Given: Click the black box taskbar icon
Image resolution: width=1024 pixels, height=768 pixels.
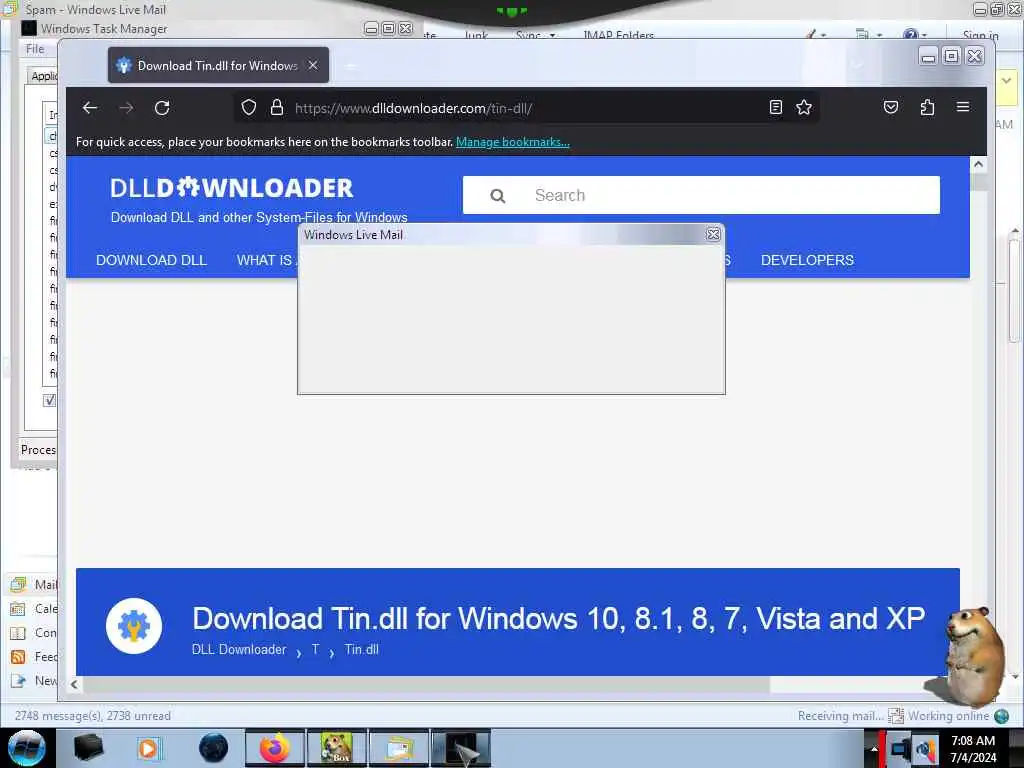Looking at the screenshot, I should coord(88,748).
